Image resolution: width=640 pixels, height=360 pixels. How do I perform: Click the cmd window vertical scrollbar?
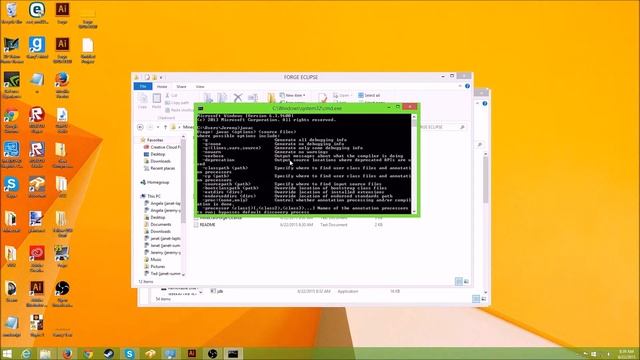coord(414,164)
